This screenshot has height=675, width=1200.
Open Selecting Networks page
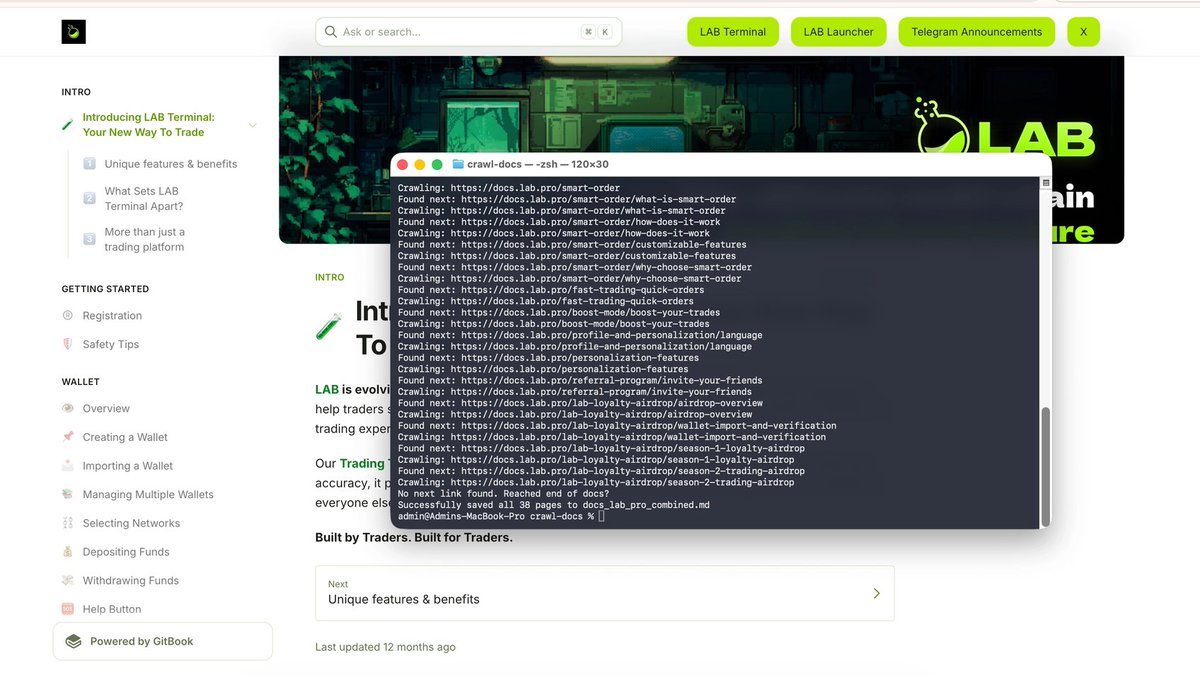(131, 523)
